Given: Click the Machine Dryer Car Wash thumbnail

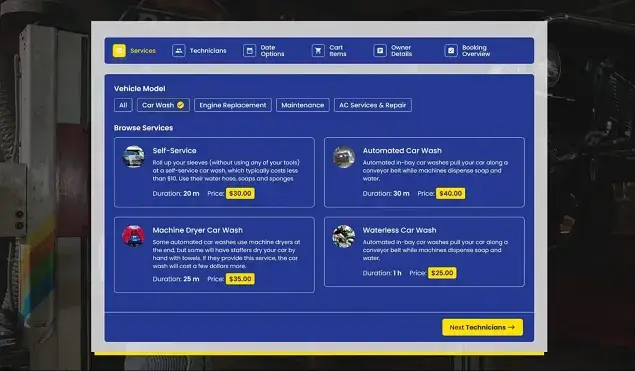Looking at the screenshot, I should point(134,236).
